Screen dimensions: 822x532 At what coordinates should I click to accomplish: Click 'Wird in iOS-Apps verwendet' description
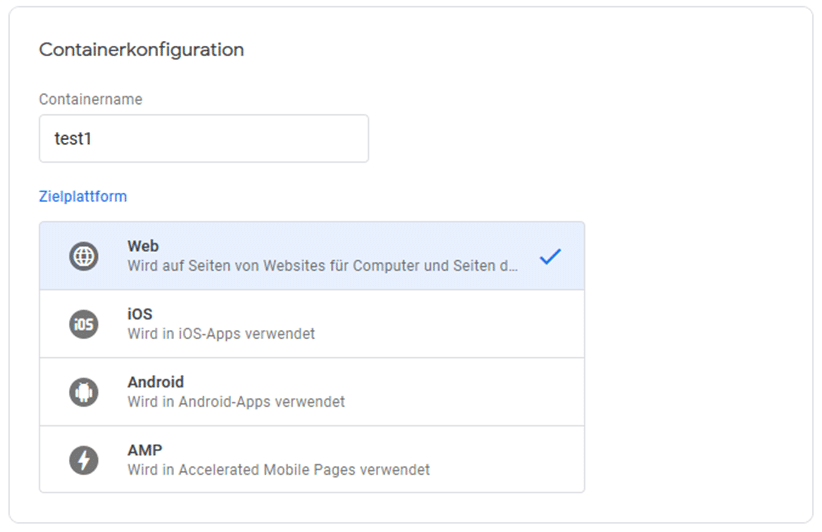click(221, 334)
